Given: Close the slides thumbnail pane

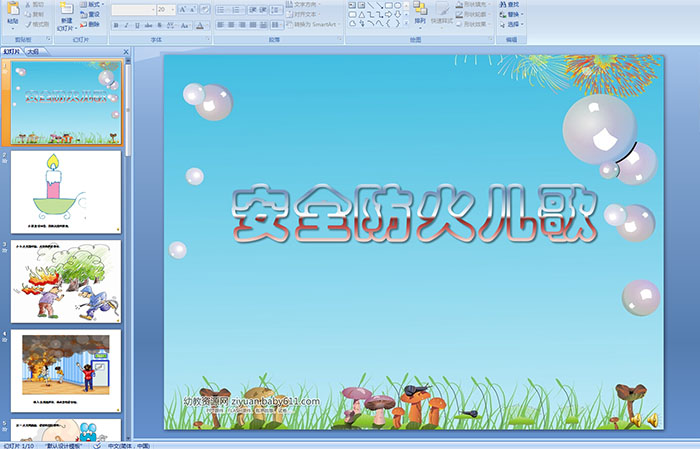Looking at the screenshot, I should click(126, 52).
